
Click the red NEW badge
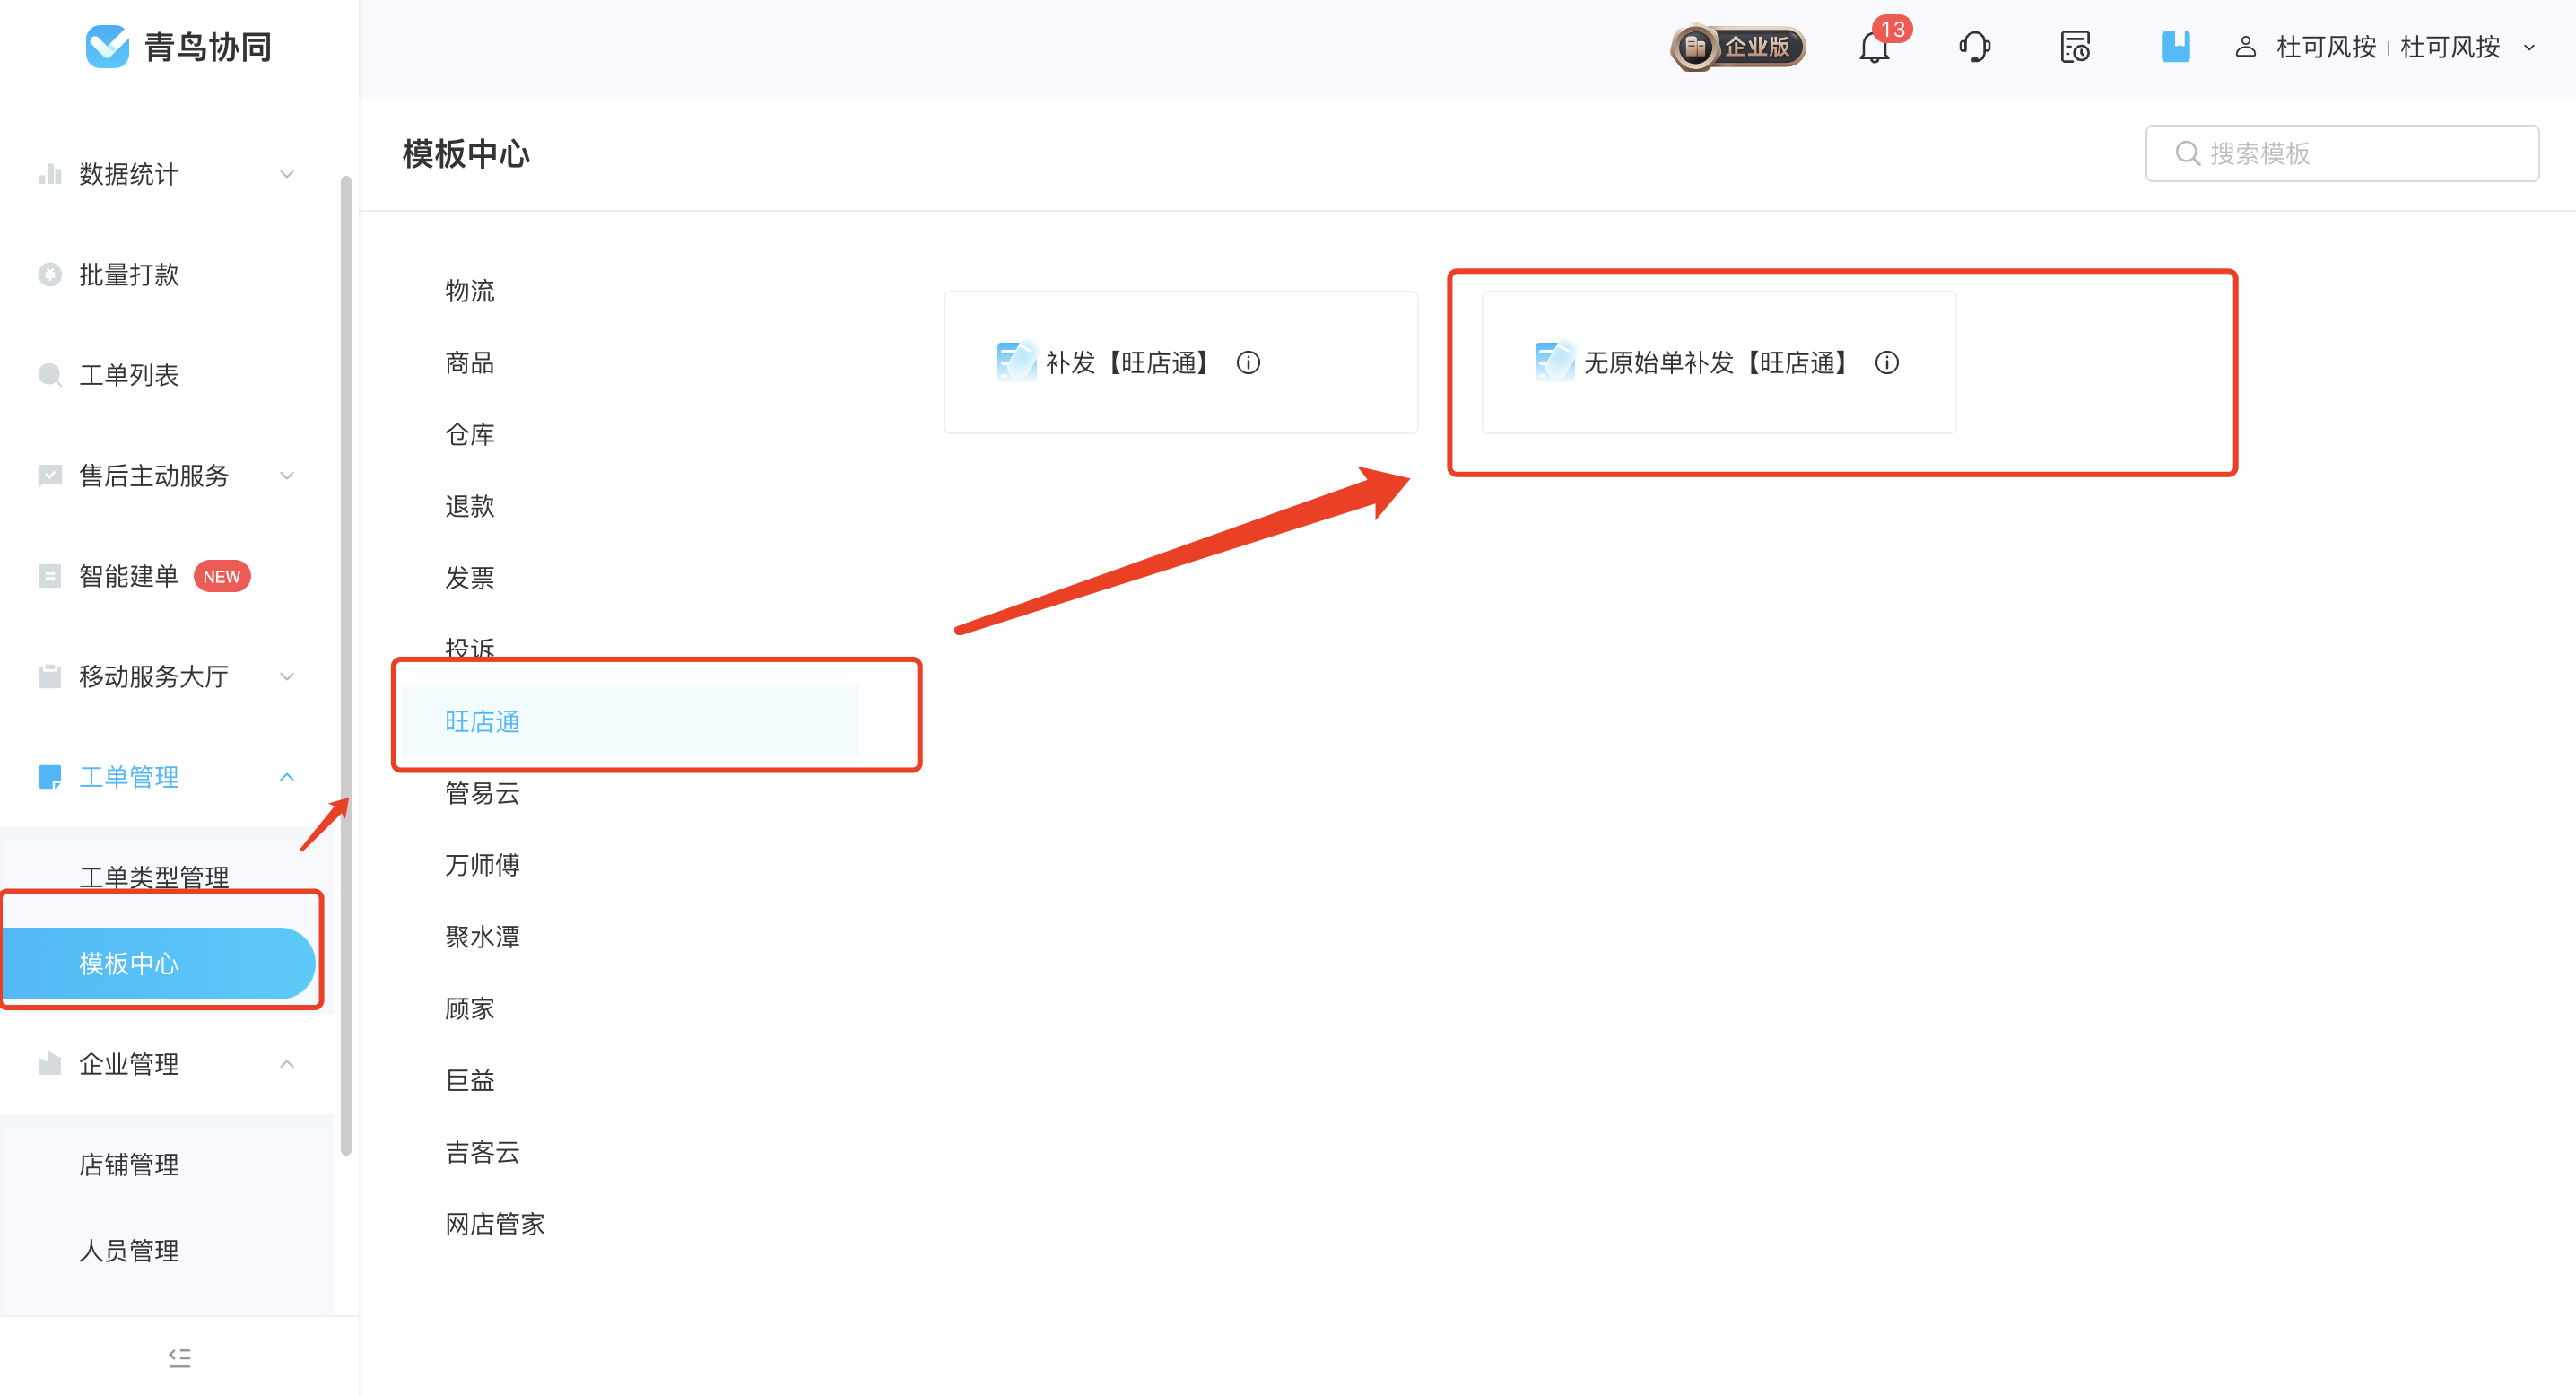222,576
